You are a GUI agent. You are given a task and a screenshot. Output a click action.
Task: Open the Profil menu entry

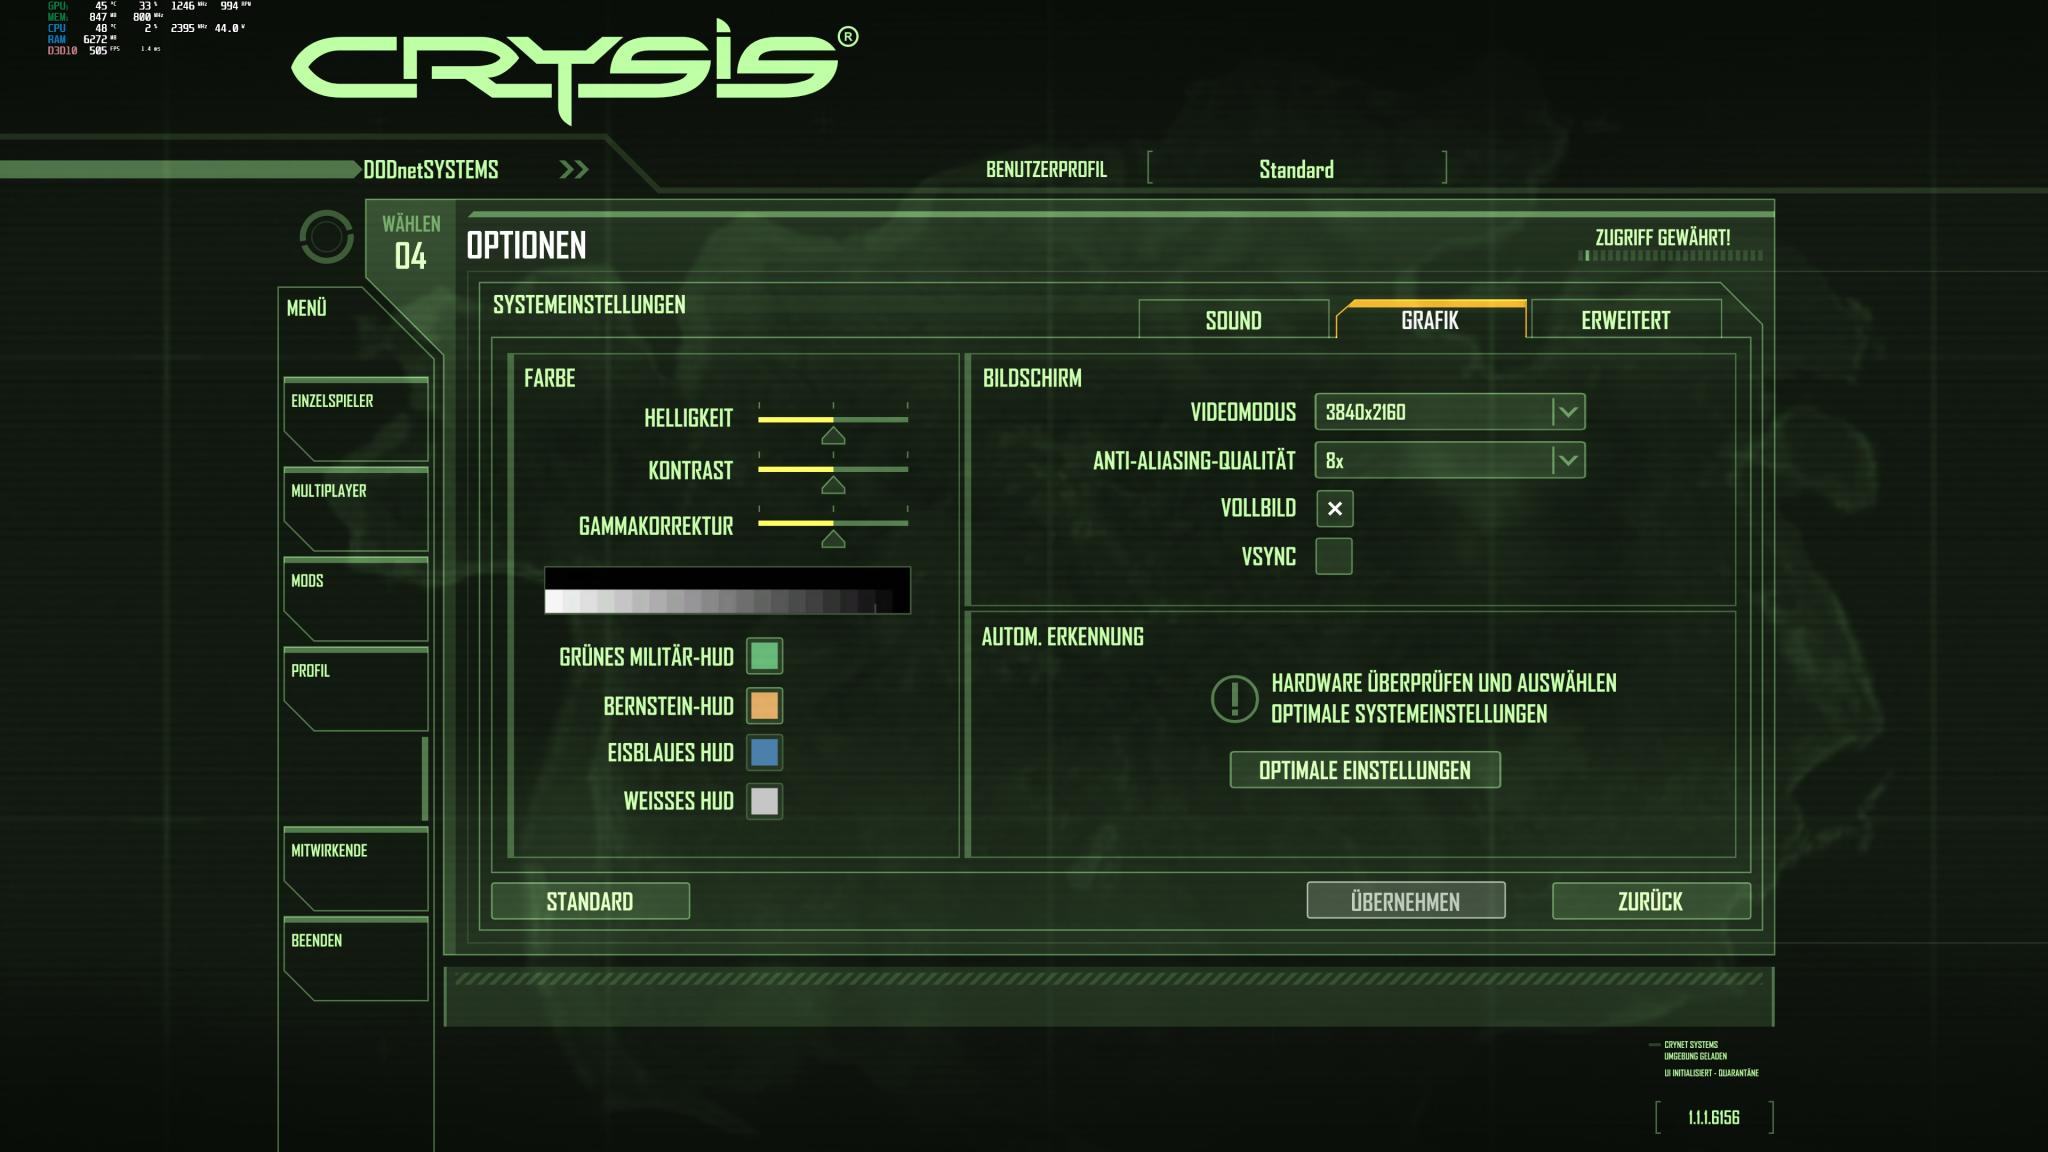pyautogui.click(x=355, y=689)
